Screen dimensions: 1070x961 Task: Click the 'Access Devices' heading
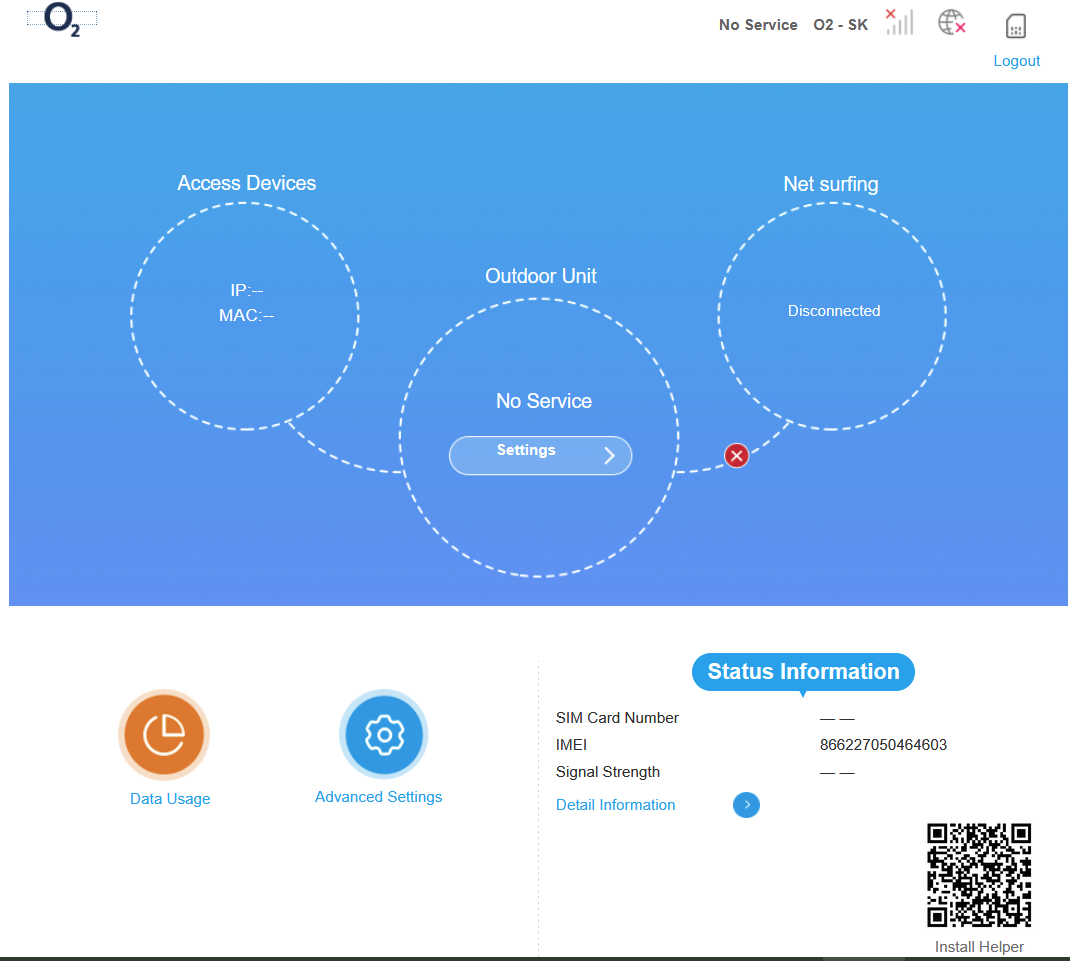tap(246, 183)
